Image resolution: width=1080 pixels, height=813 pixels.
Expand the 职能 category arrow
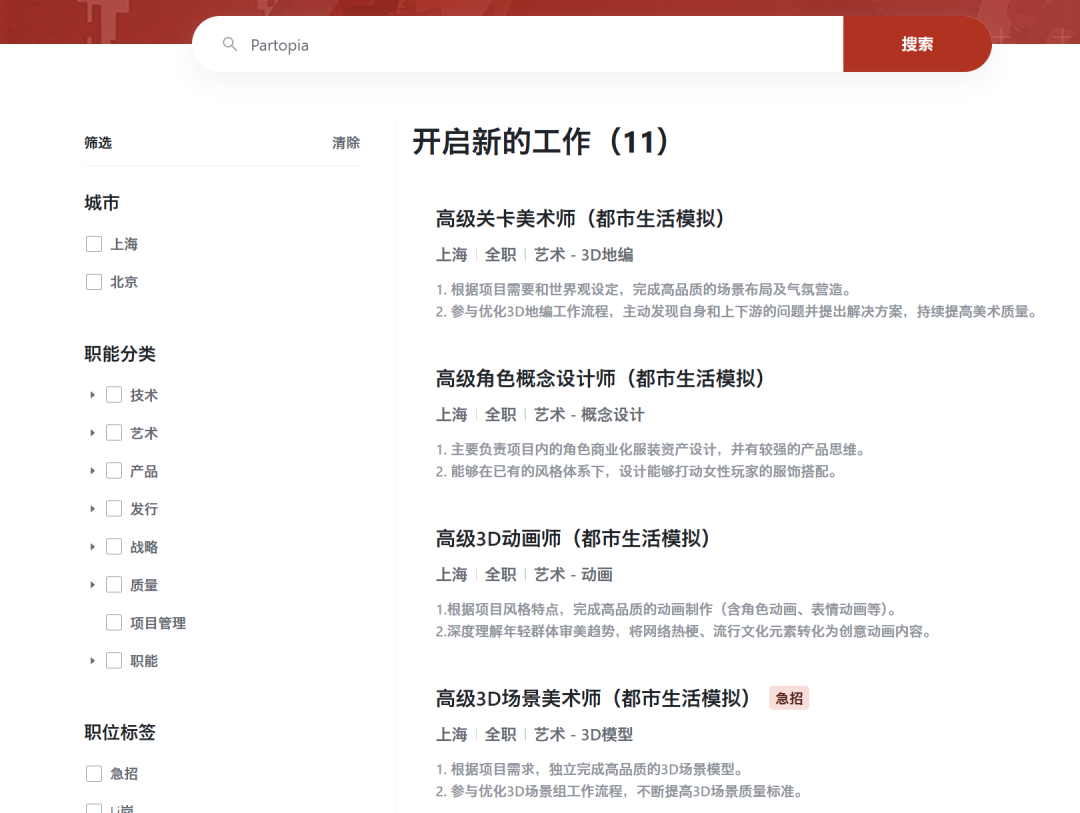[92, 661]
